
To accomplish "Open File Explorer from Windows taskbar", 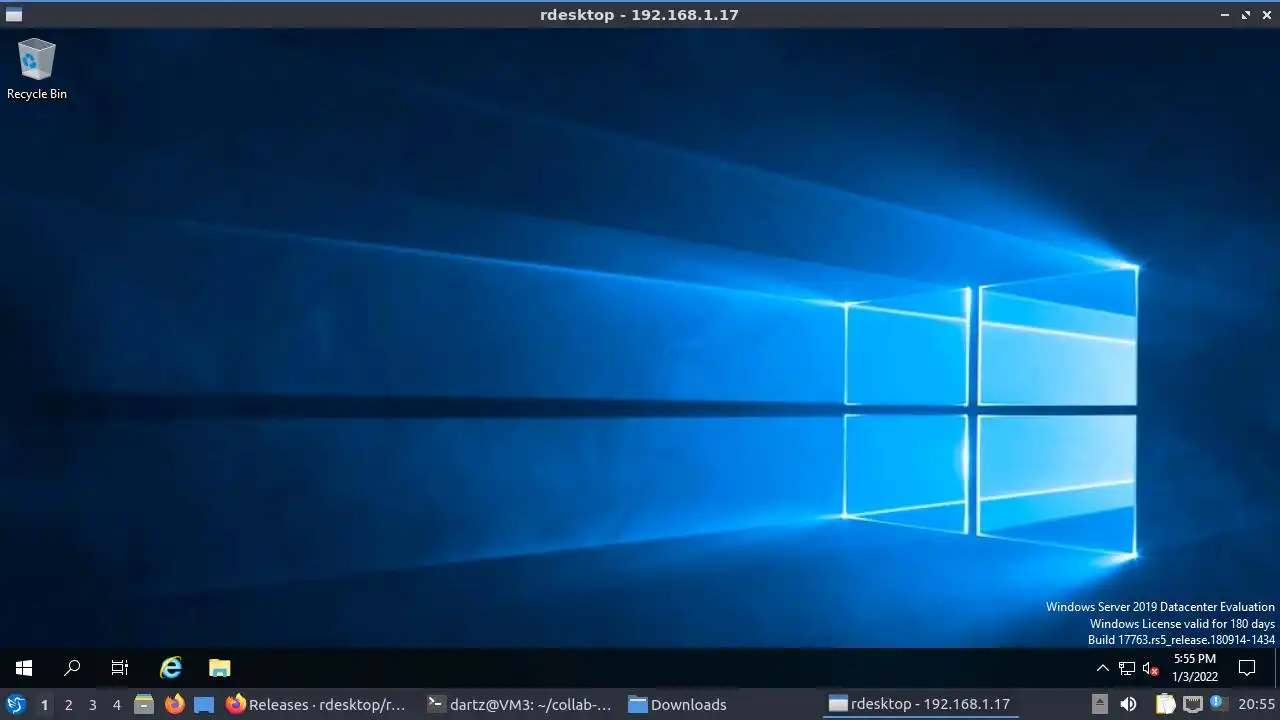I will 219,668.
